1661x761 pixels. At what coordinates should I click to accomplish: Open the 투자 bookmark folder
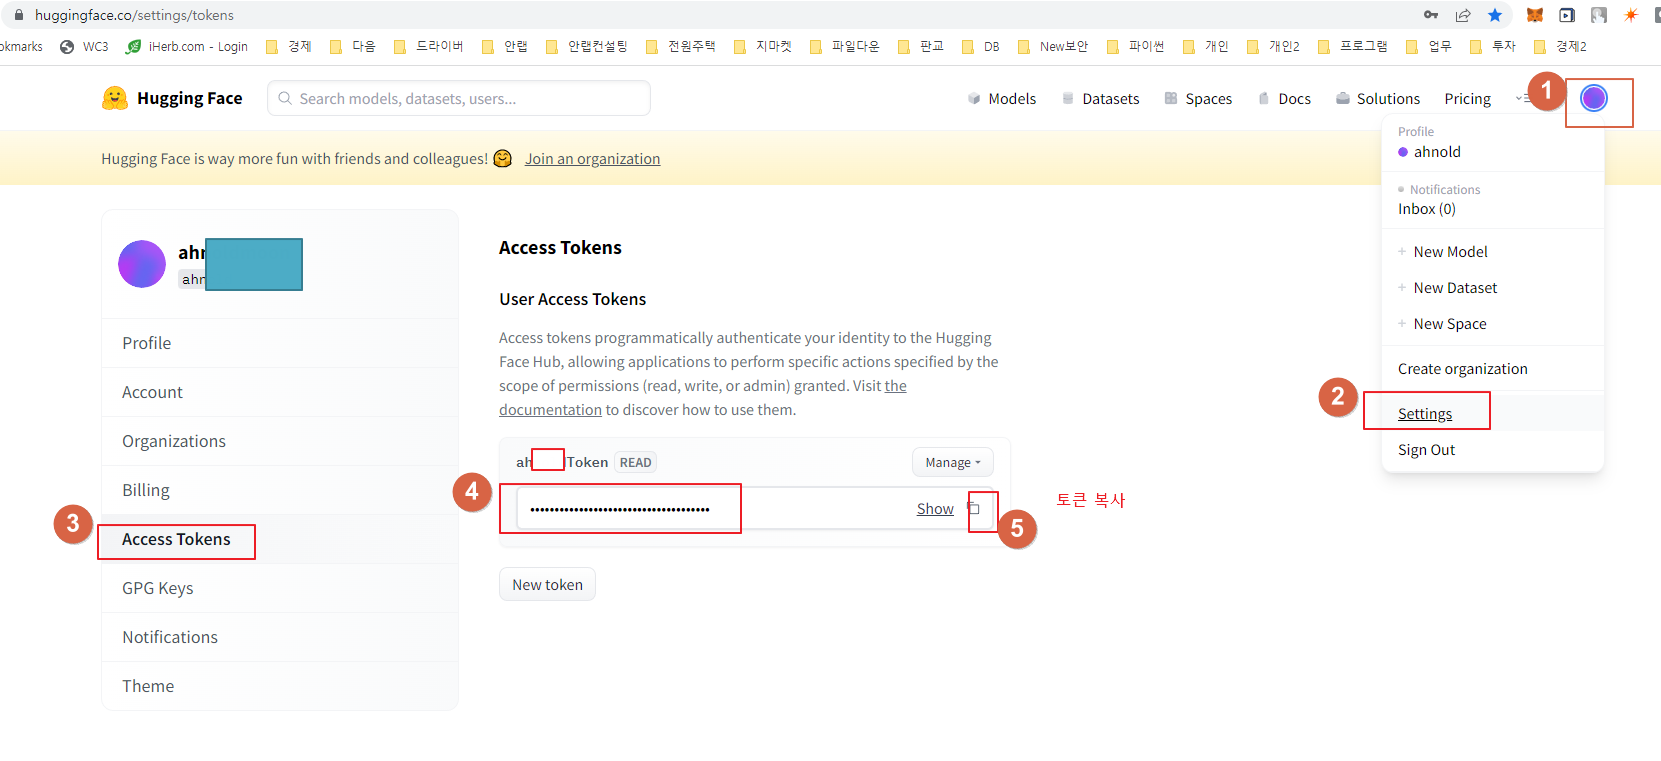1493,46
